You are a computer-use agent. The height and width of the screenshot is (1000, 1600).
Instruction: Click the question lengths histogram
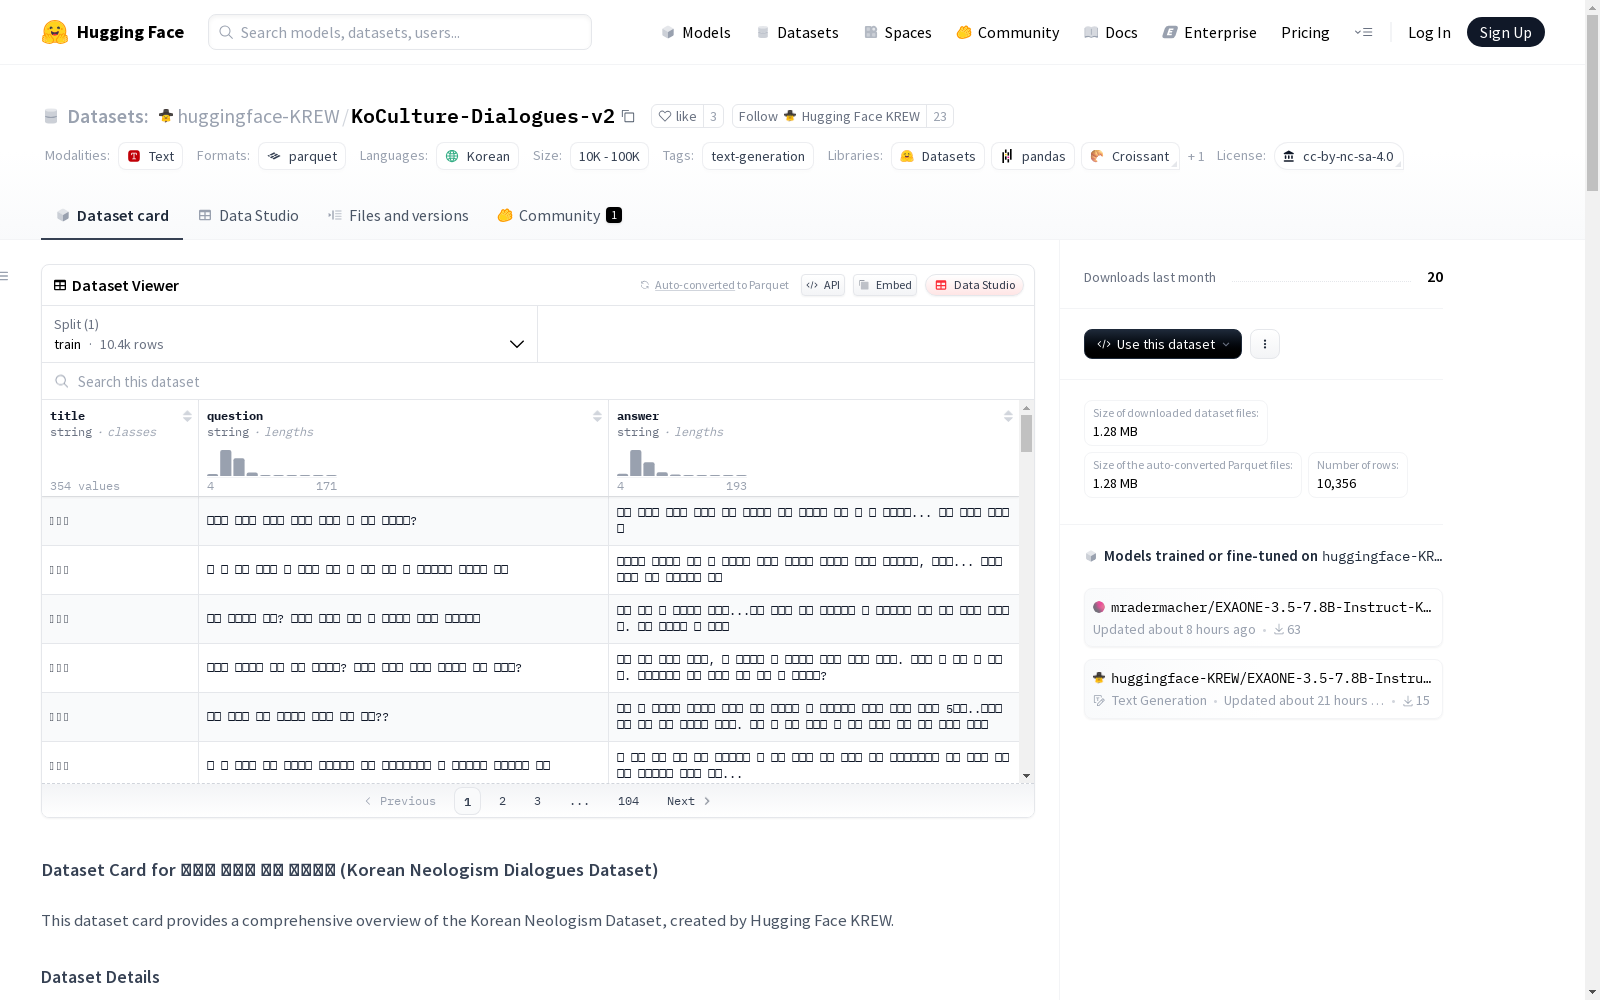point(272,462)
